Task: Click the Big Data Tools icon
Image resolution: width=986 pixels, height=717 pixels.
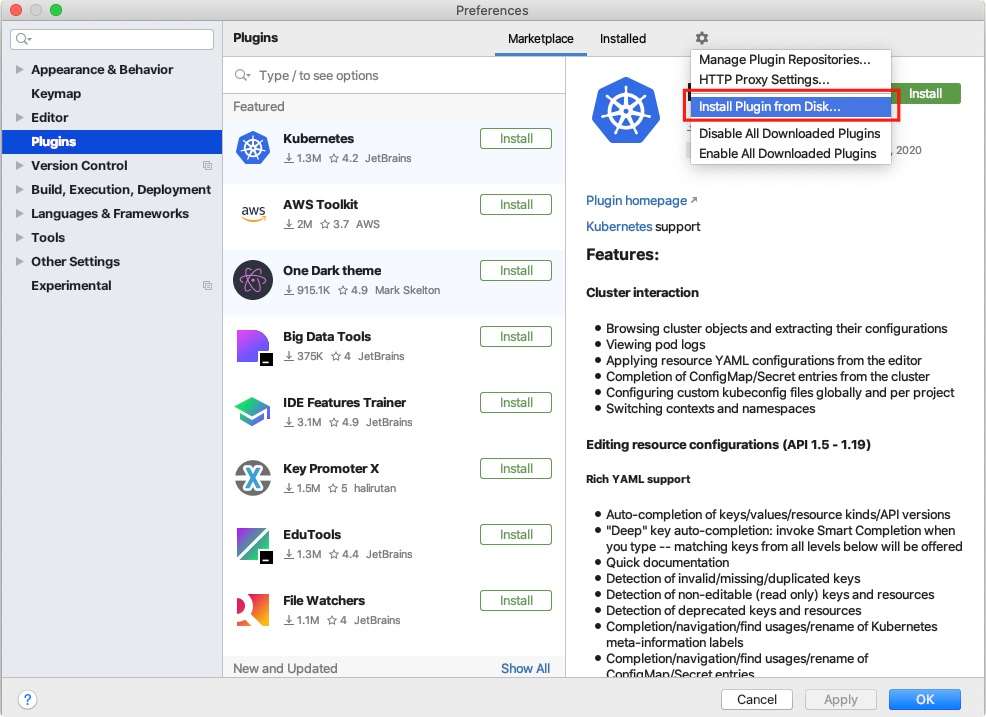Action: tap(254, 347)
